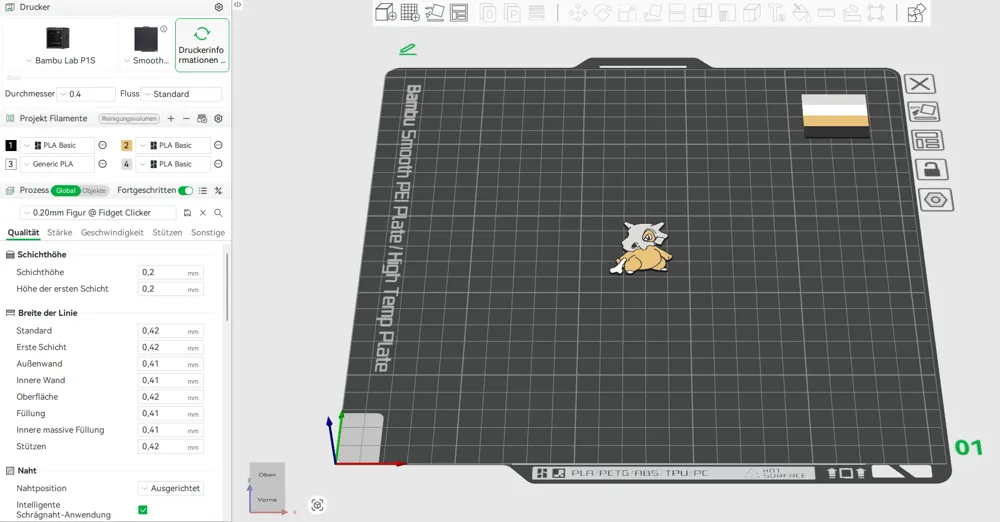The width and height of the screenshot is (1000, 522).
Task: Open plate settings hexagon icon
Action: click(x=936, y=200)
